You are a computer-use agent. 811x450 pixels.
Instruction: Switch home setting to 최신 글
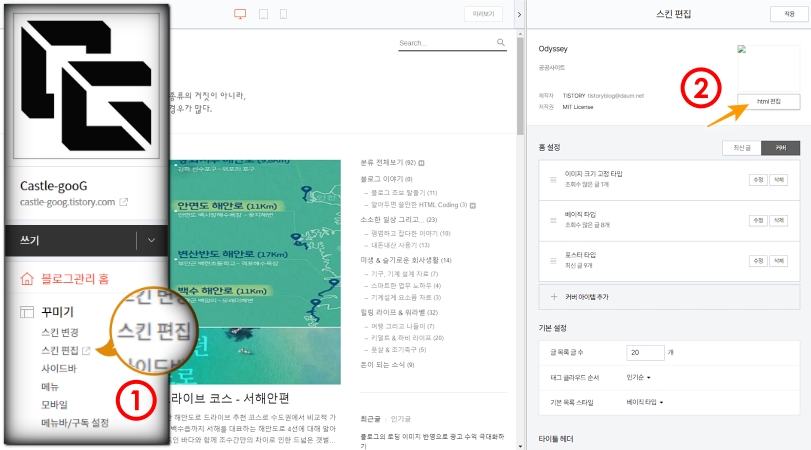[x=742, y=148]
